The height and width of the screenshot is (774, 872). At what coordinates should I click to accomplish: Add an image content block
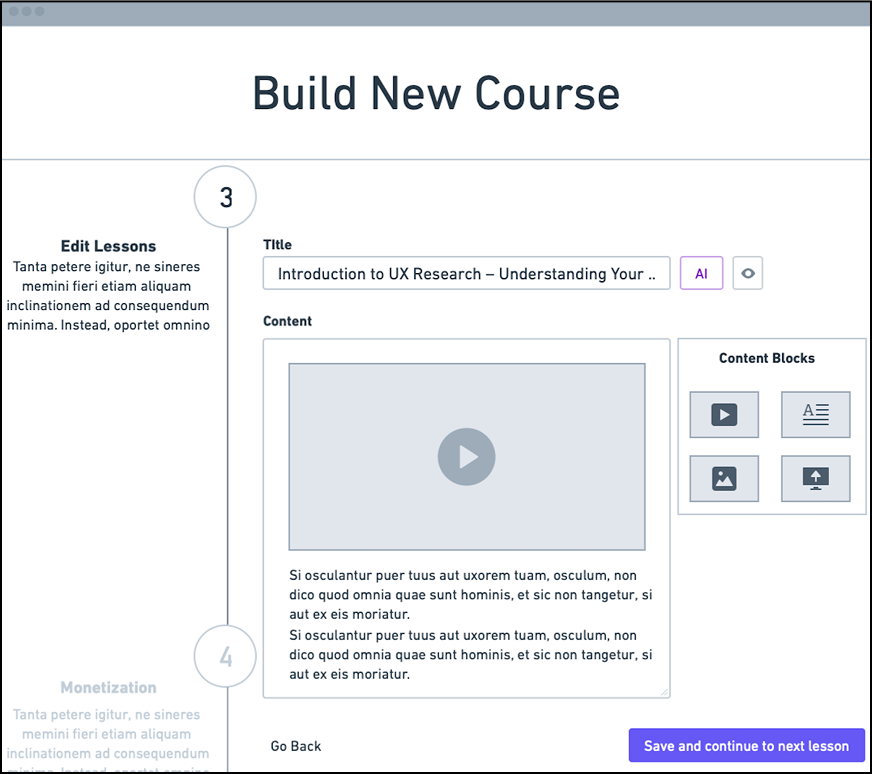click(724, 478)
